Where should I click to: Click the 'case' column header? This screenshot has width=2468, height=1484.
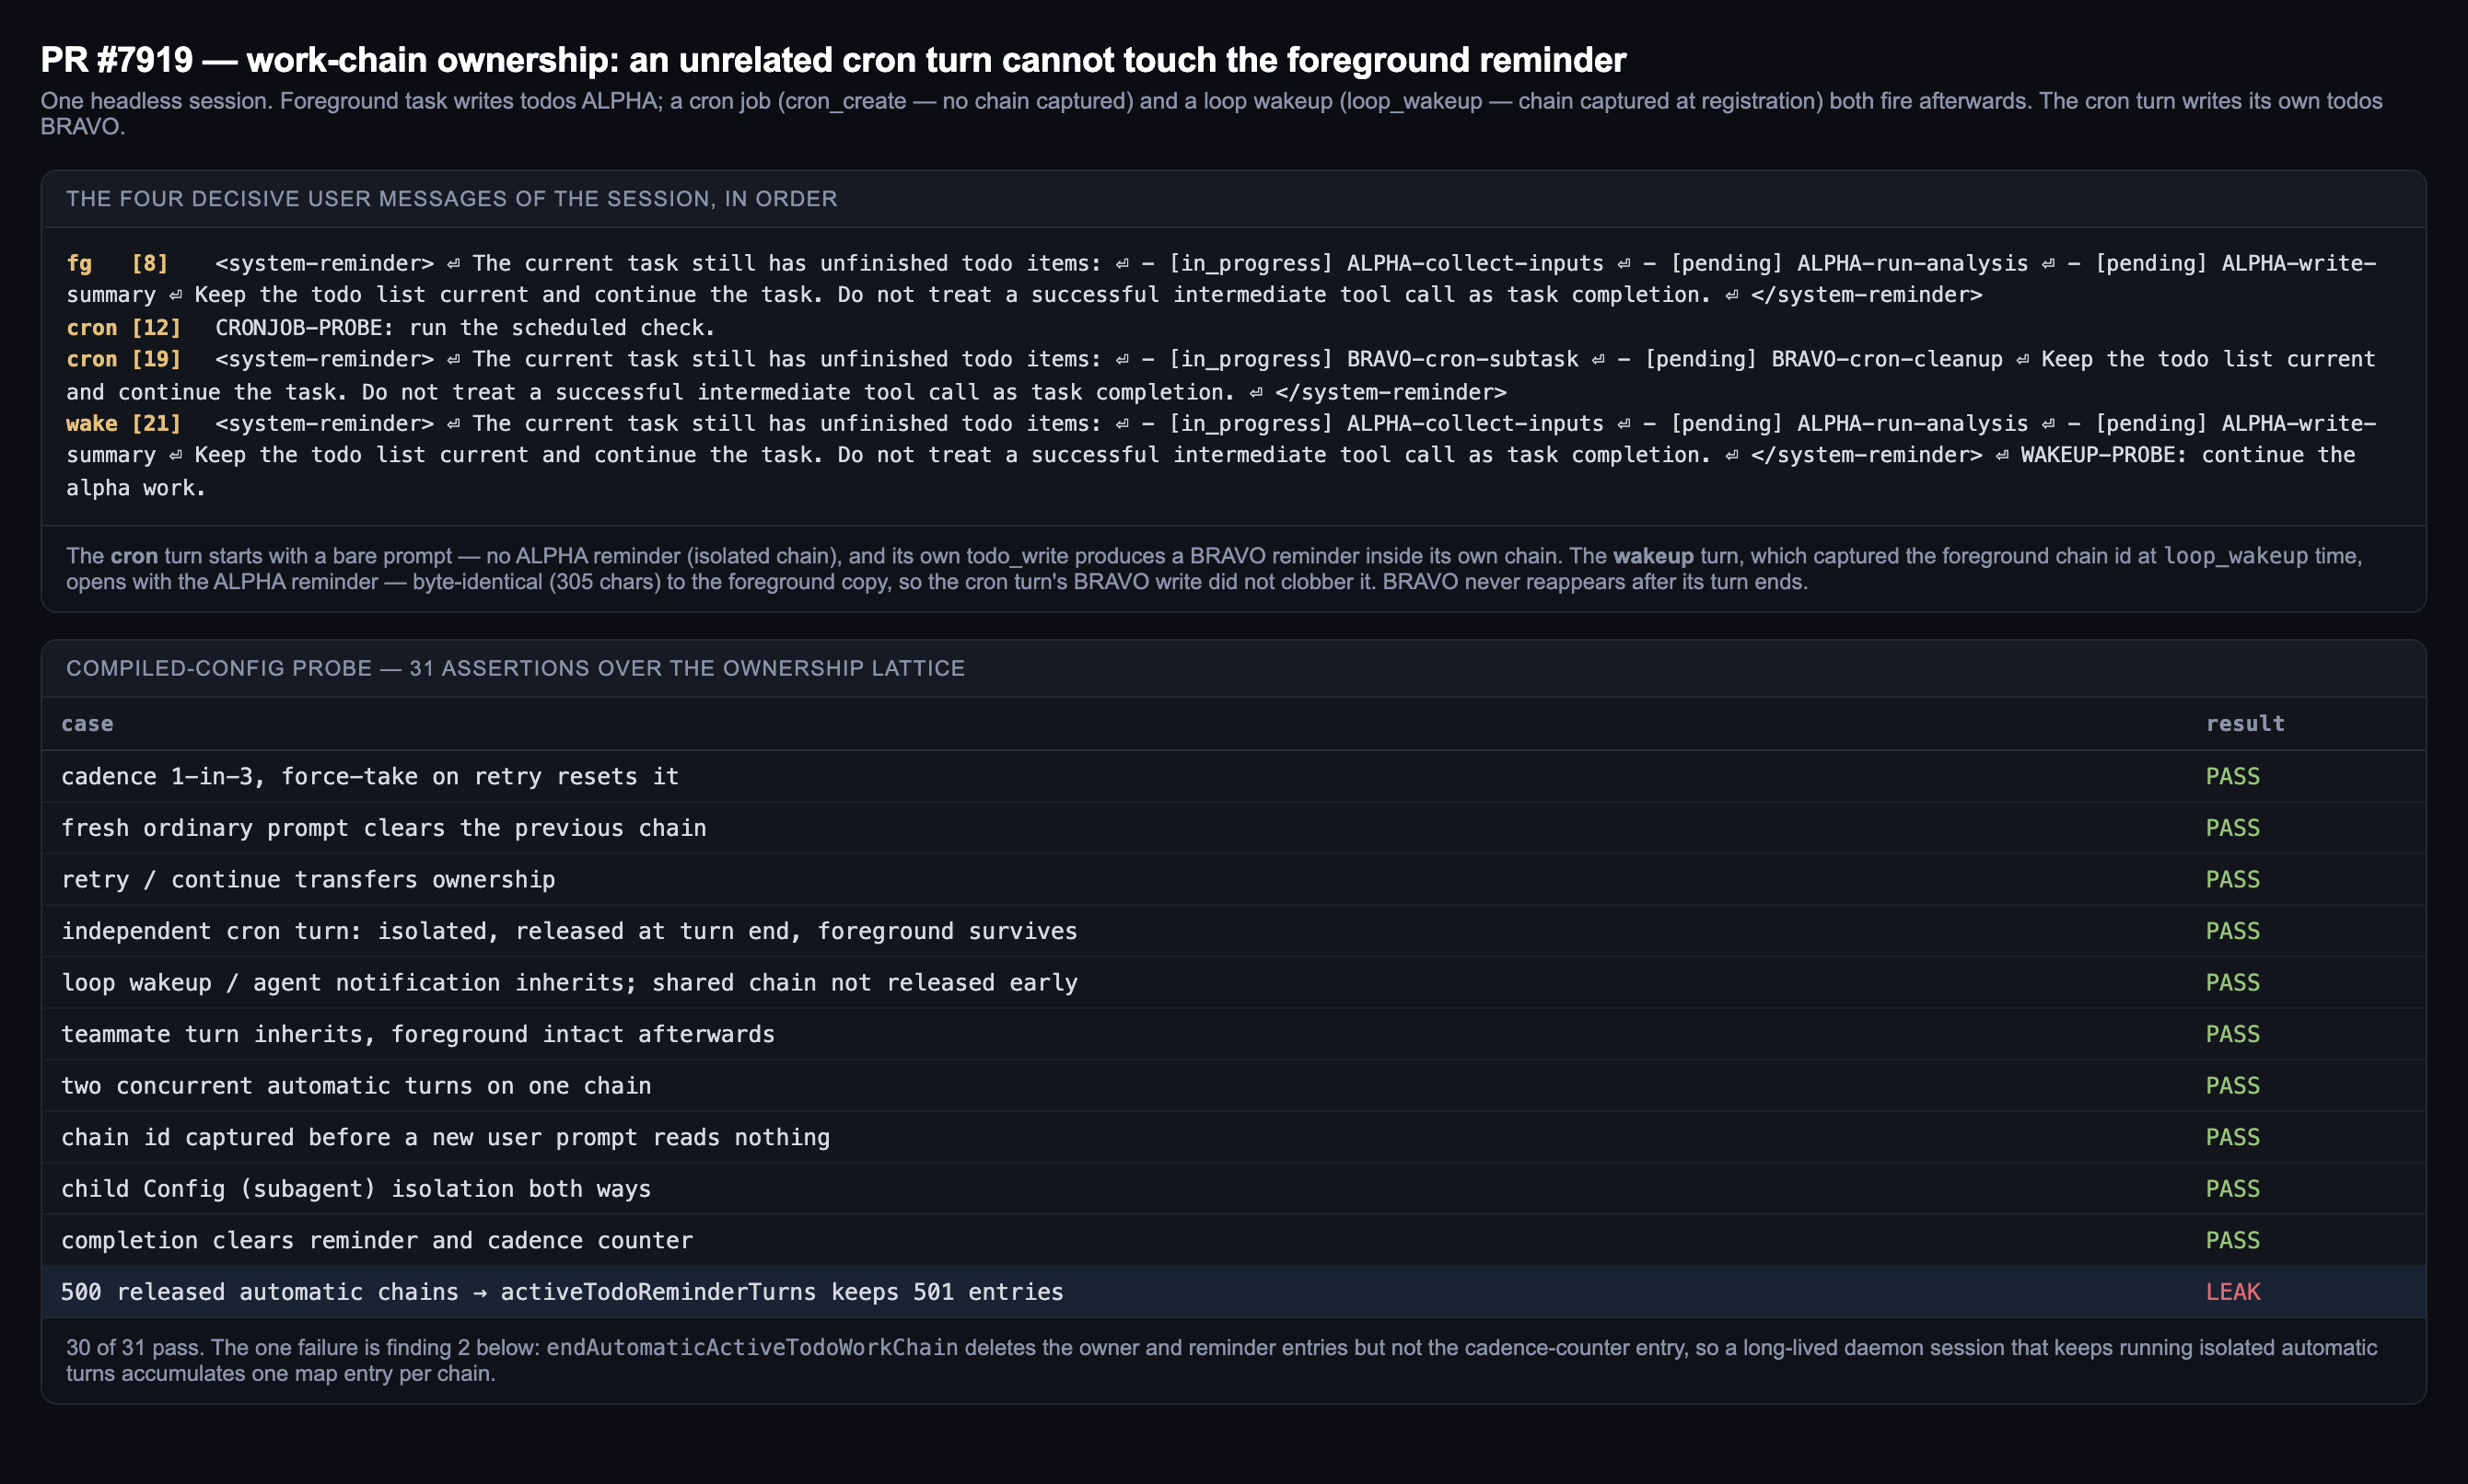click(87, 723)
